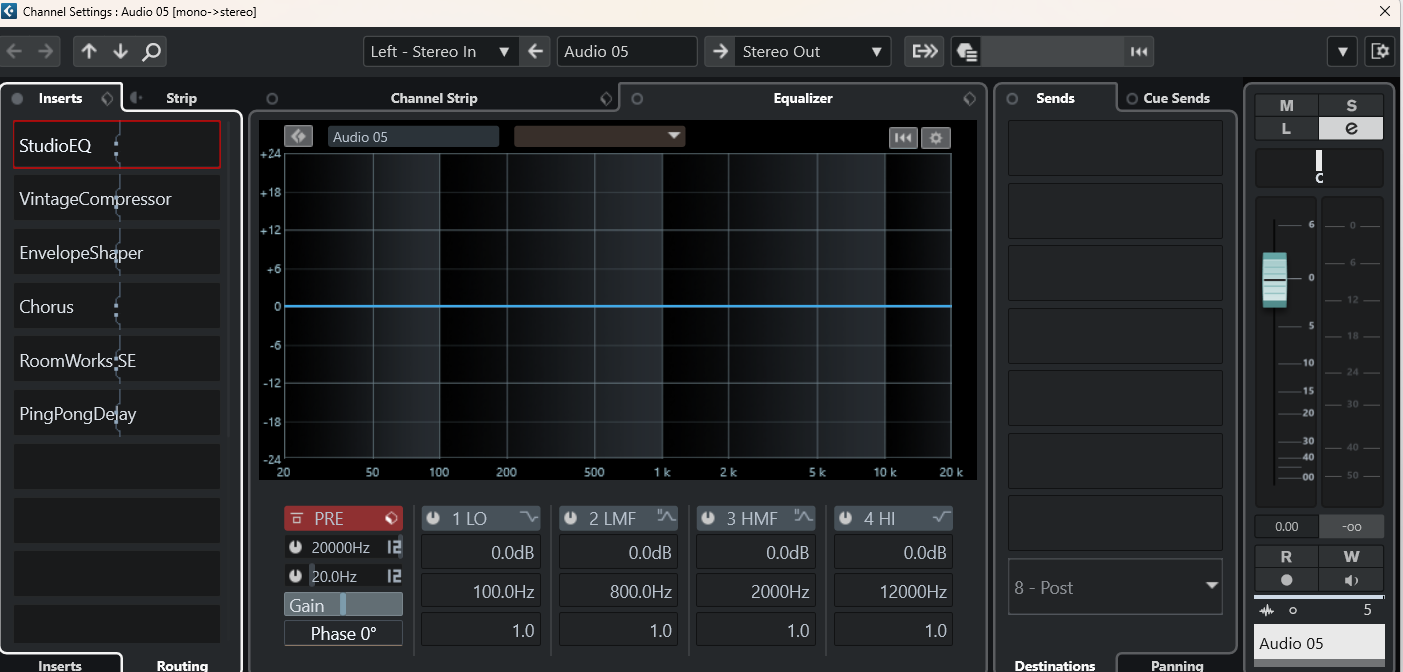The height and width of the screenshot is (672, 1403).
Task: Go to previous channel with up arrow
Action: 90,51
